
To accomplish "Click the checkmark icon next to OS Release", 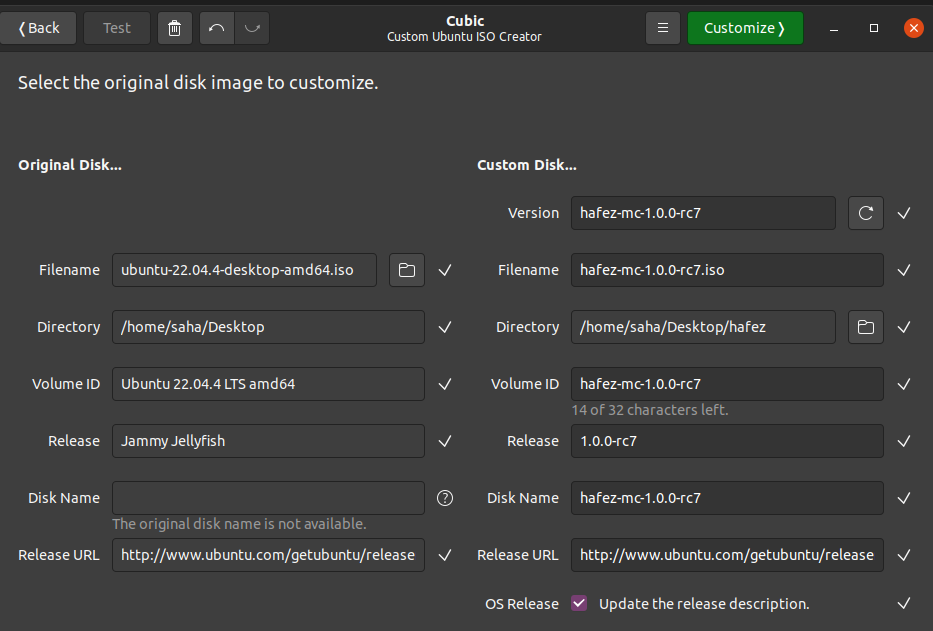I will pos(904,604).
